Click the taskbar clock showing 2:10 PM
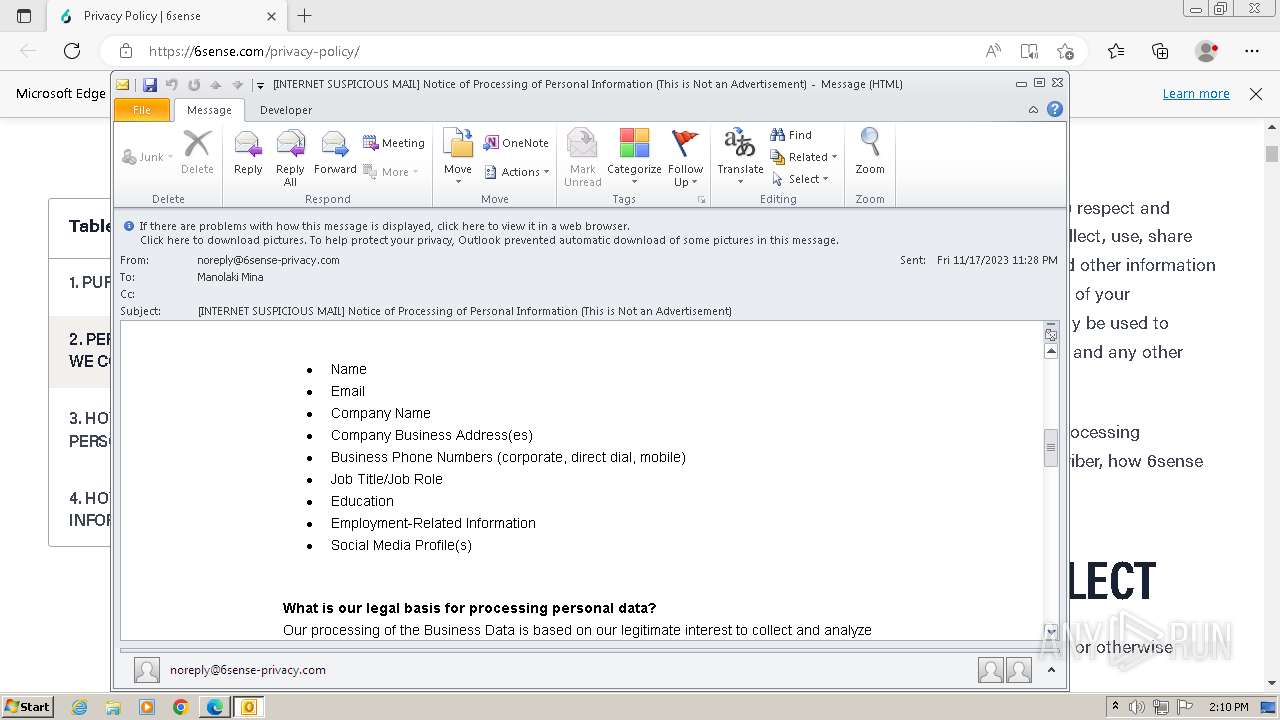The height and width of the screenshot is (720, 1280). tap(1228, 707)
